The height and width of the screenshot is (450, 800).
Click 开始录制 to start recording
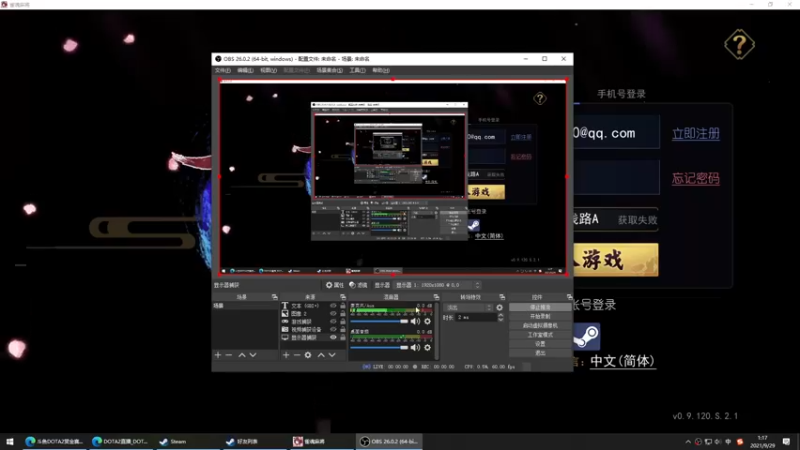tap(540, 316)
